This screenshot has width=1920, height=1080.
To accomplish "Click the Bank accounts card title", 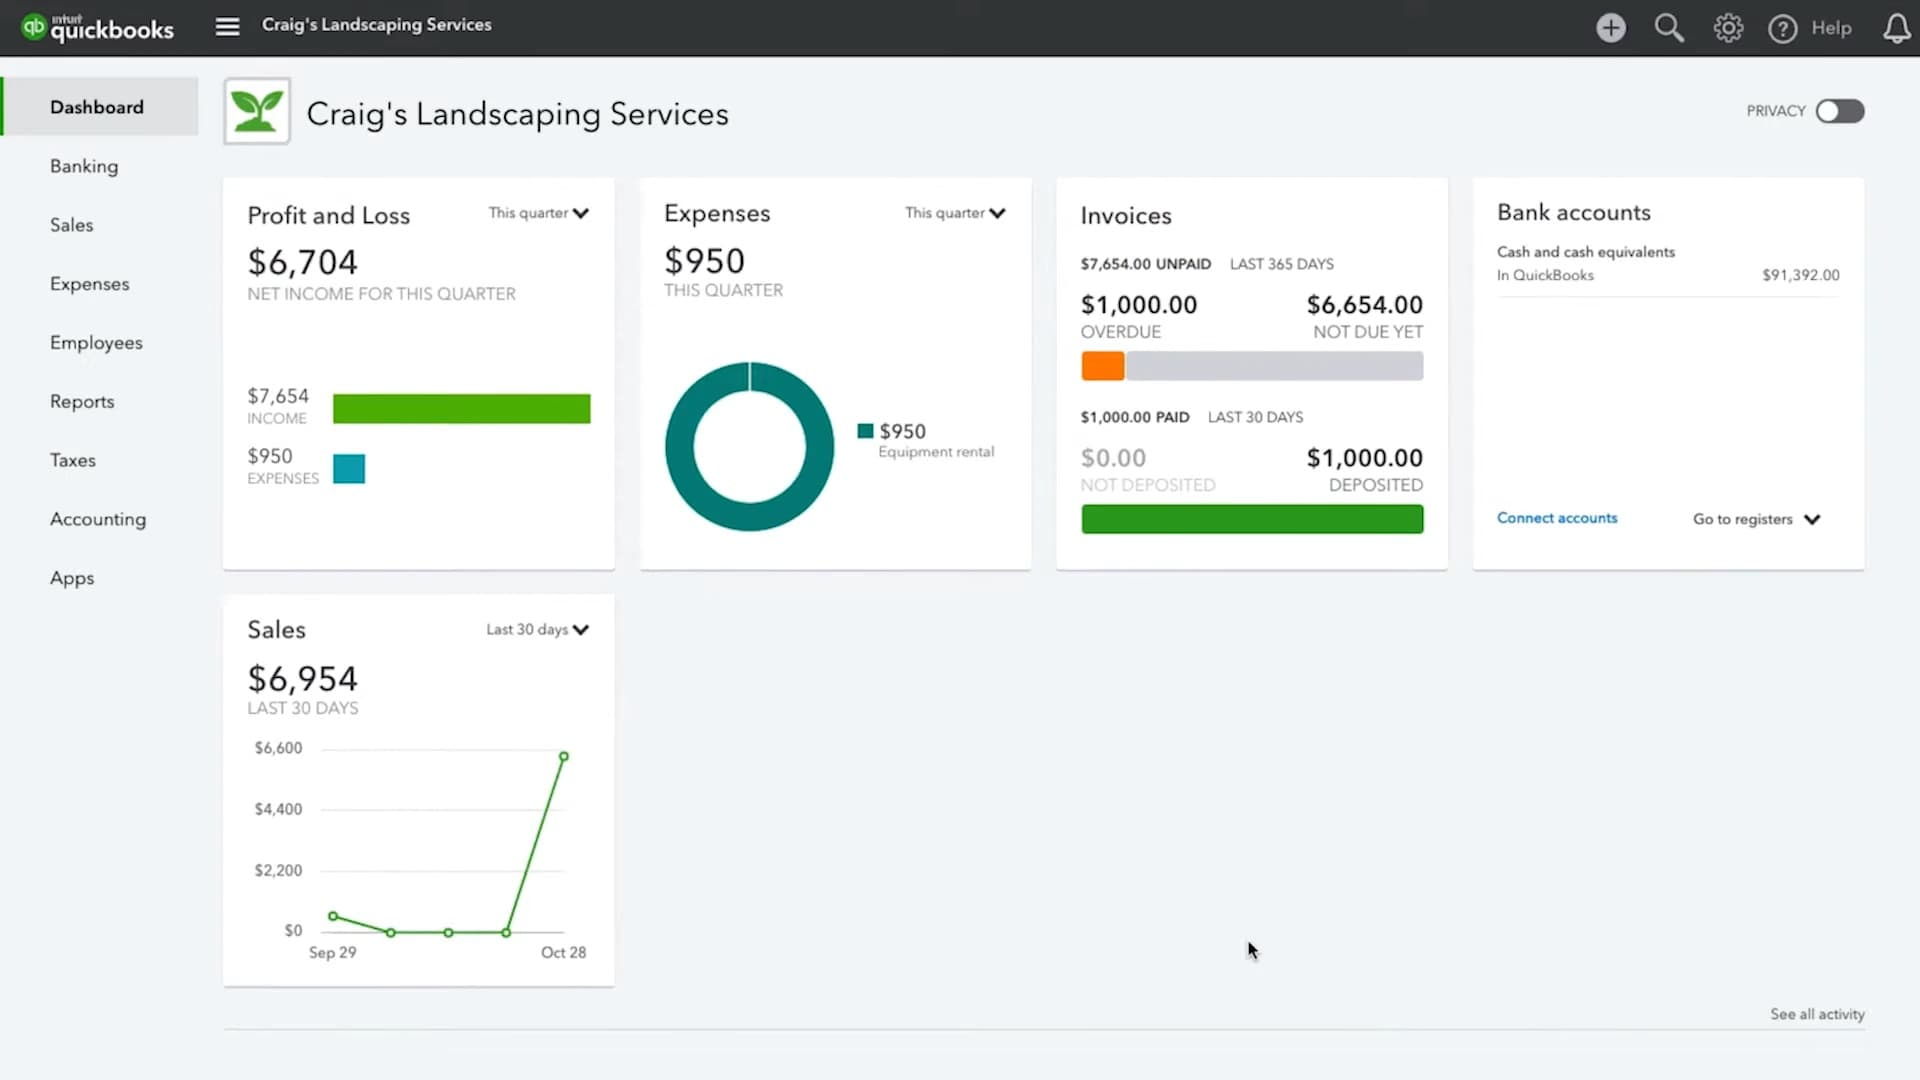I will click(x=1573, y=212).
